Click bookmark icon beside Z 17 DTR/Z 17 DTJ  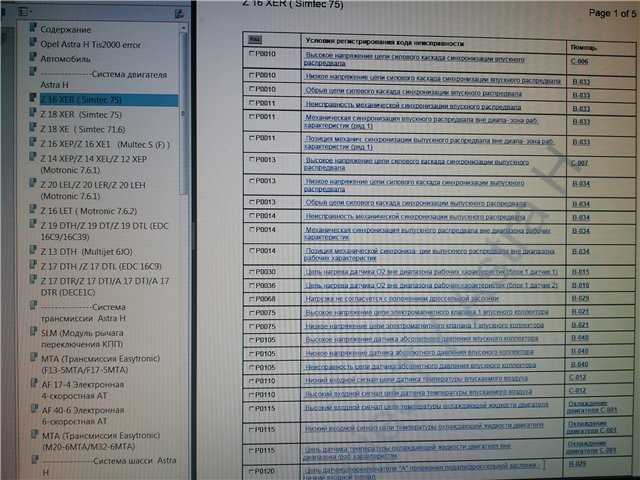pyautogui.click(x=33, y=279)
